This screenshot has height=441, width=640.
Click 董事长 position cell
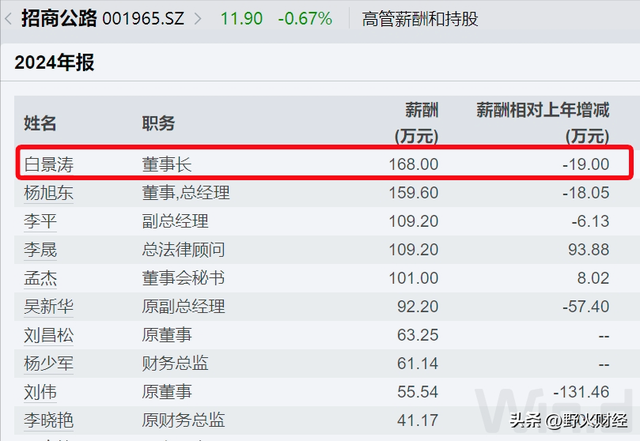(x=167, y=165)
